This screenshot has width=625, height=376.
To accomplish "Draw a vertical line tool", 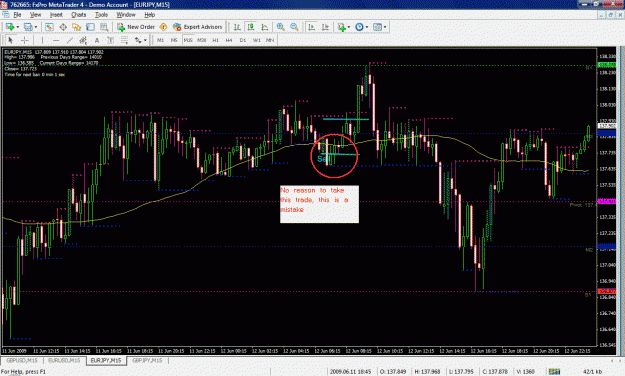I will click(x=42, y=40).
